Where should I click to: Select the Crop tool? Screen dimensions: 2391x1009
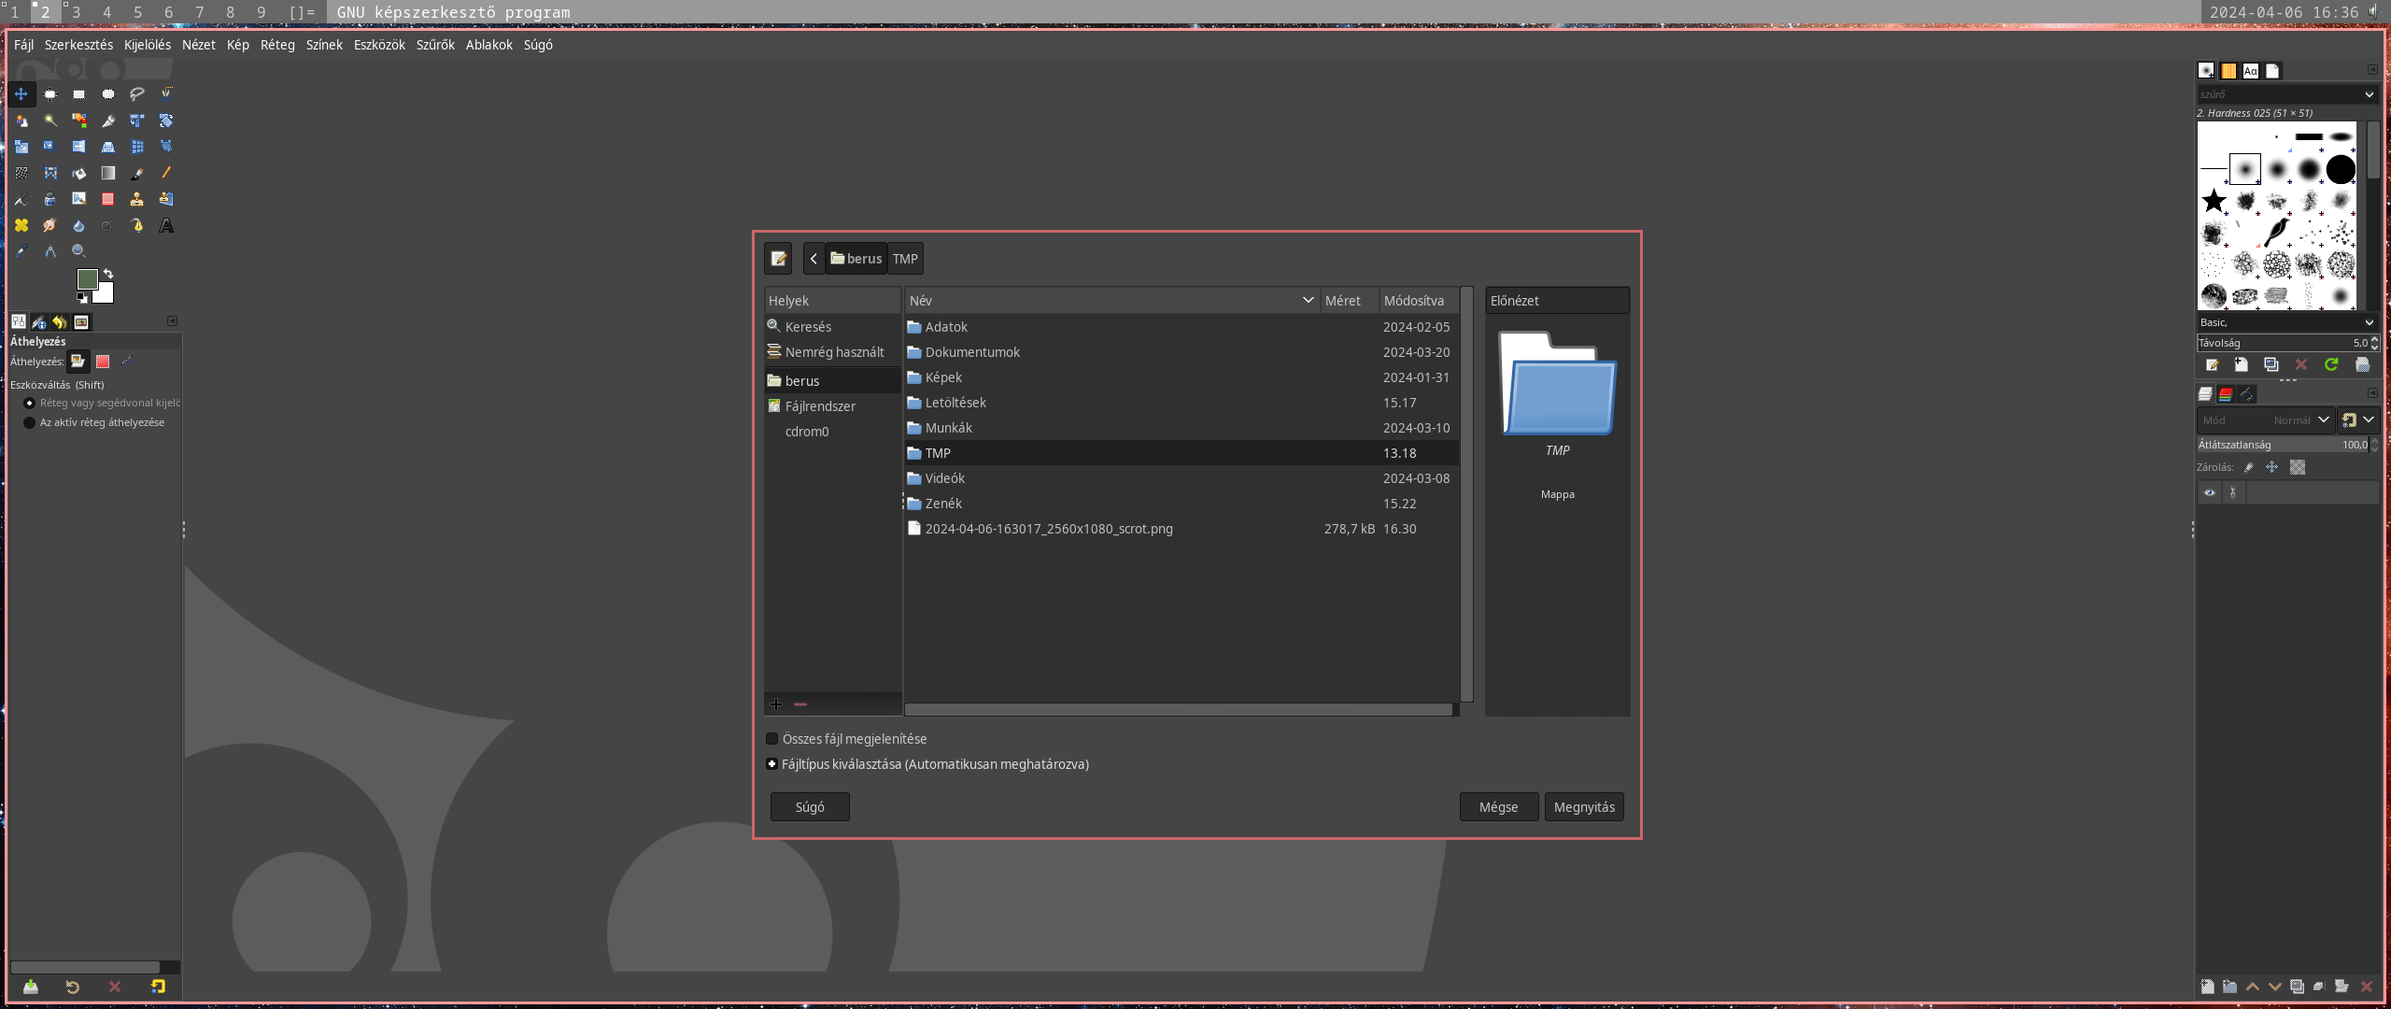(108, 120)
